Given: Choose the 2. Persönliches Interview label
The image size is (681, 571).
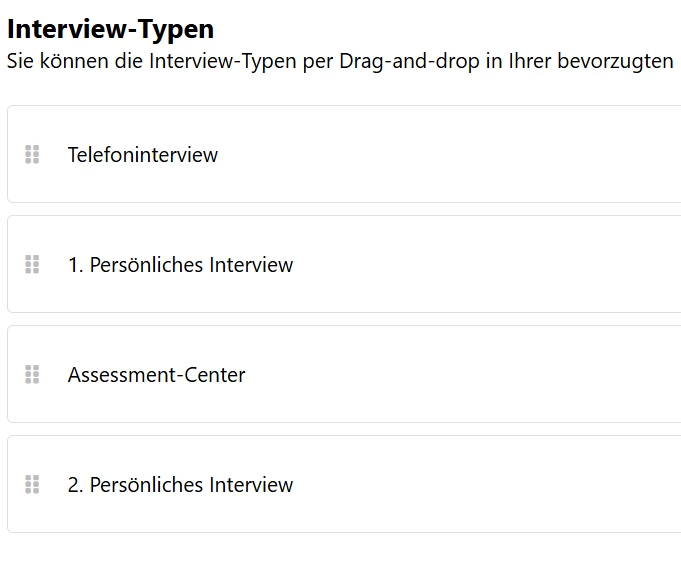Looking at the screenshot, I should click(180, 485).
